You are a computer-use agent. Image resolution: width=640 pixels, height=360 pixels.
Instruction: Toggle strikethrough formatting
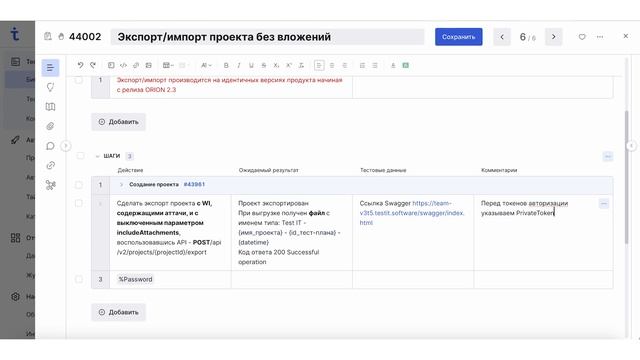(x=264, y=65)
